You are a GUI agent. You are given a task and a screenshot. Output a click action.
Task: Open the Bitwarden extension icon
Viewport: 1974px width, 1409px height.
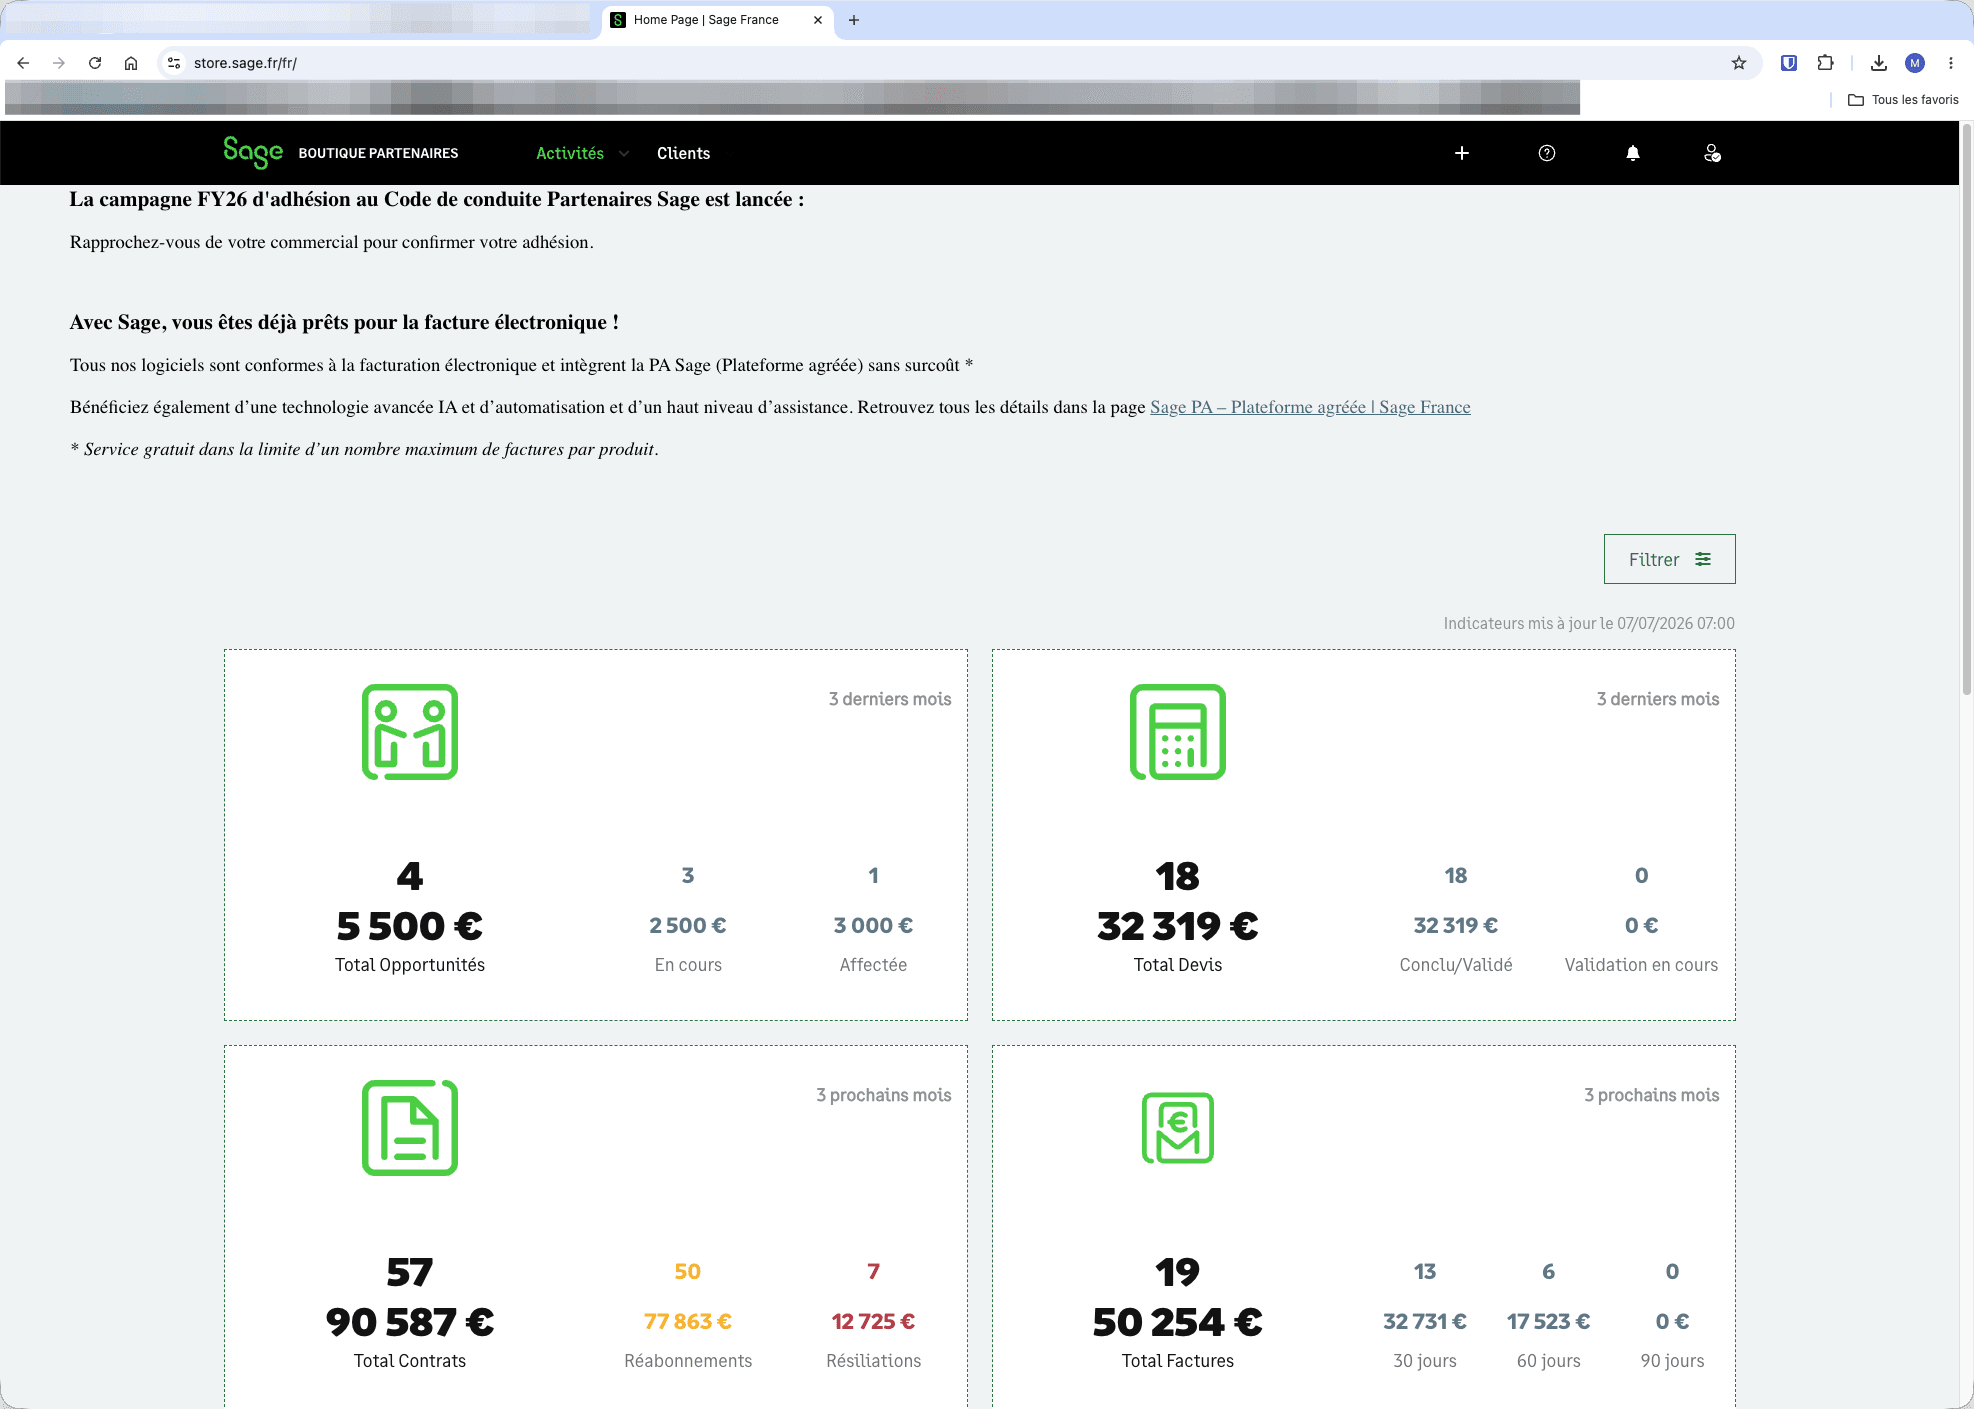(1789, 63)
